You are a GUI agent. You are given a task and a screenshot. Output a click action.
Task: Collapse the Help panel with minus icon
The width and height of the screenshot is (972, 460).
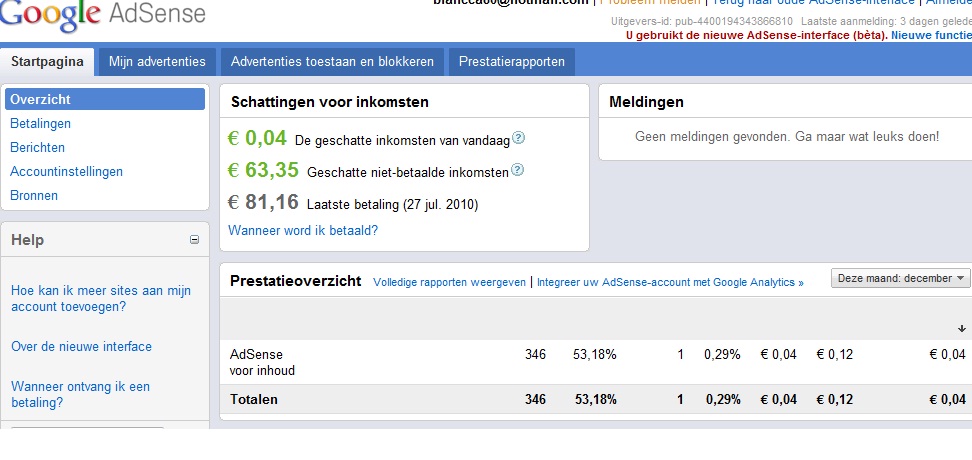tap(195, 240)
